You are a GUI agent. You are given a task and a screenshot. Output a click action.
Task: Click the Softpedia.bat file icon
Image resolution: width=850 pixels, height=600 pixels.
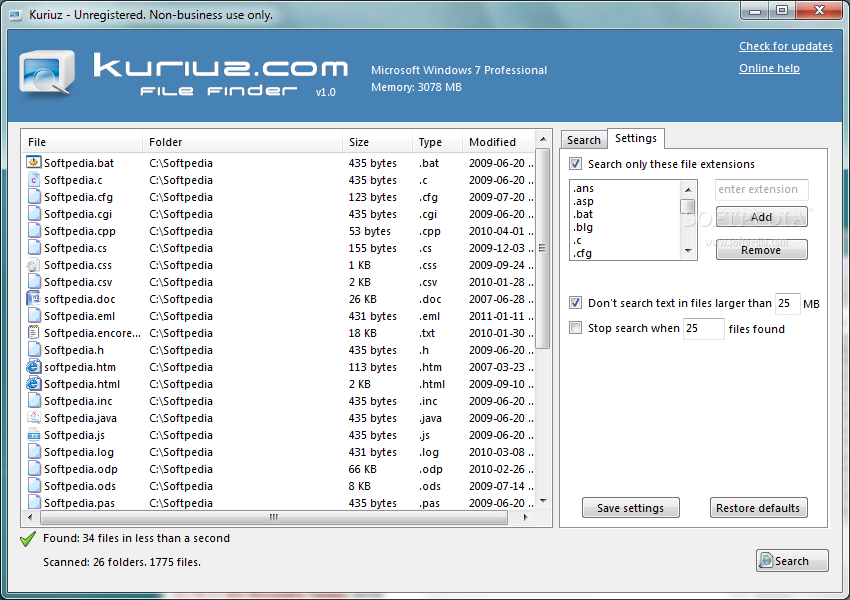pyautogui.click(x=34, y=162)
